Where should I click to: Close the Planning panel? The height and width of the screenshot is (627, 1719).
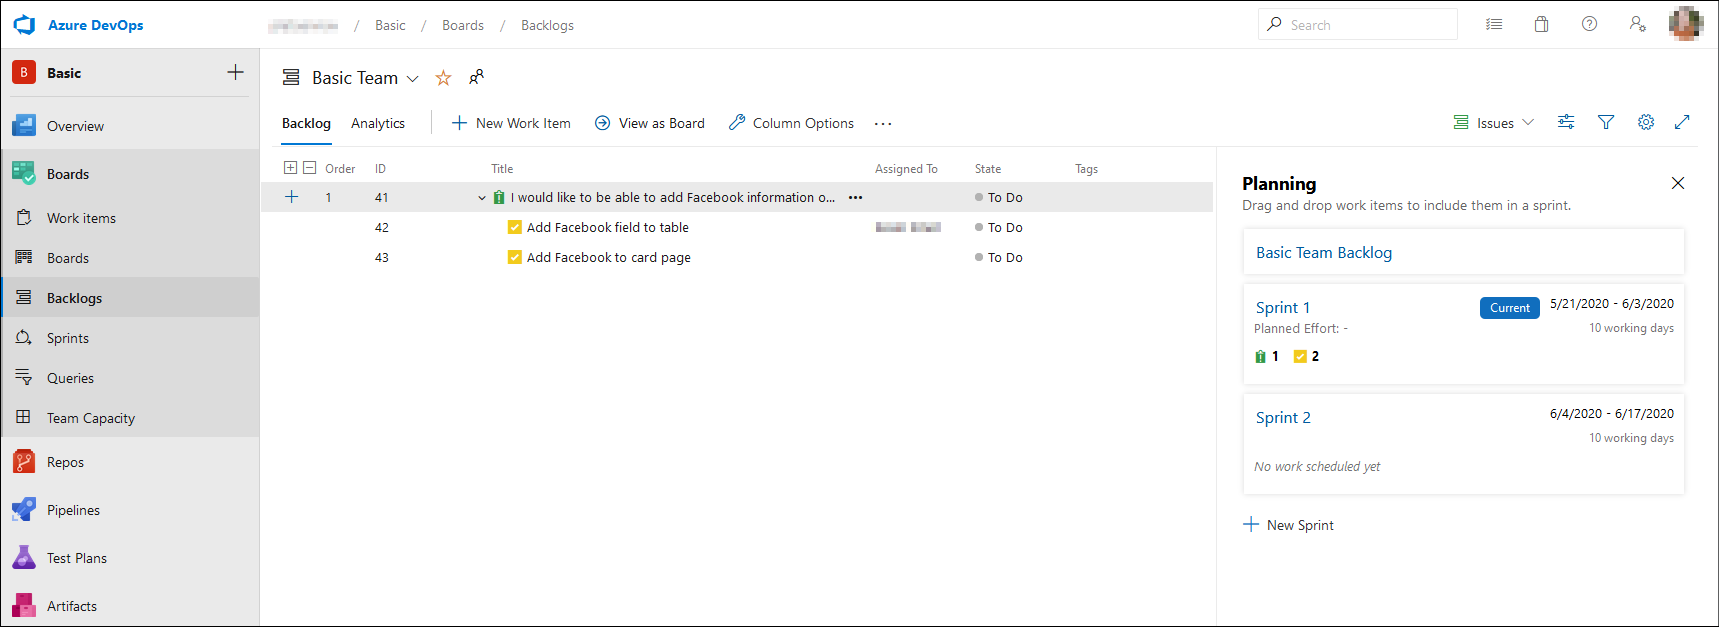coord(1678,183)
